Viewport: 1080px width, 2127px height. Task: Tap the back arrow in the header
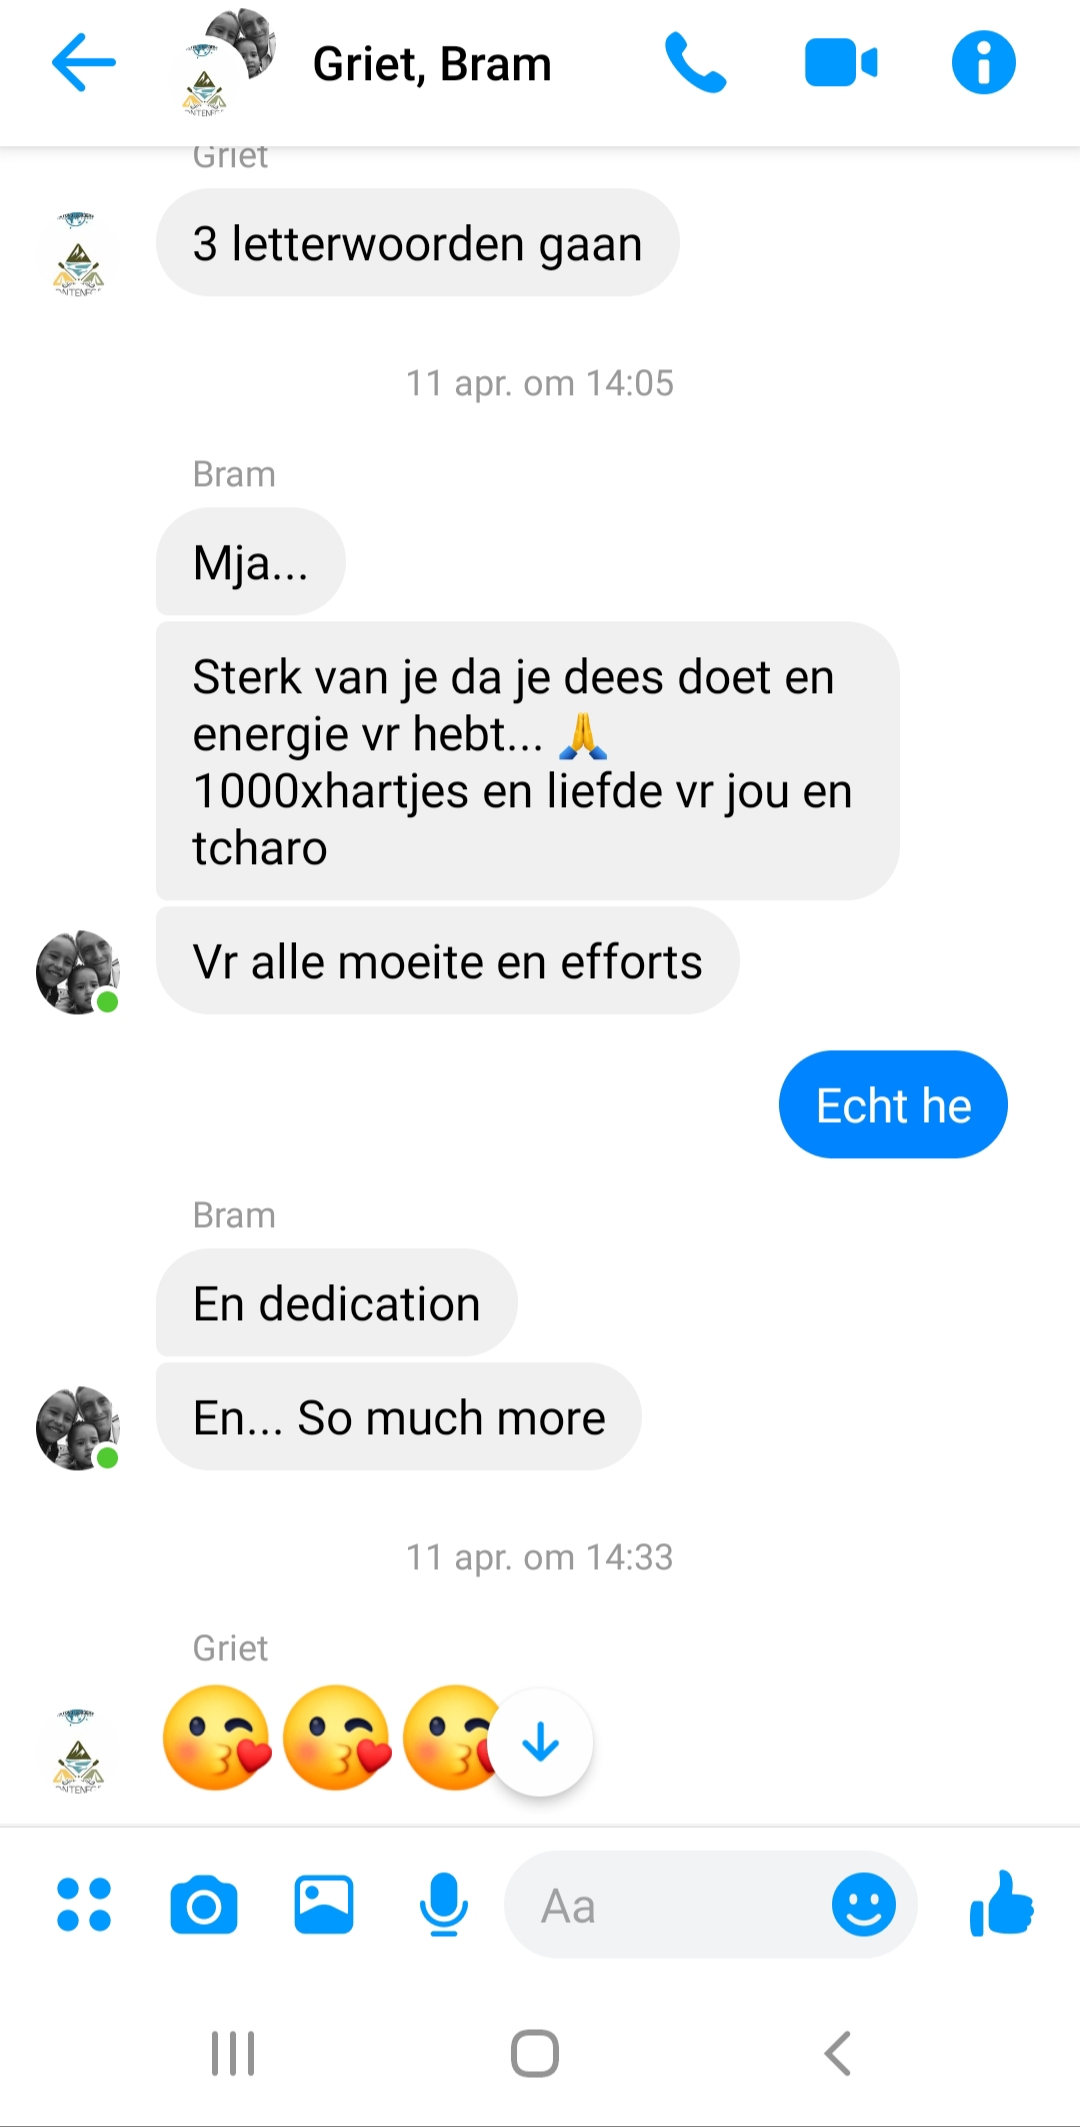point(84,63)
